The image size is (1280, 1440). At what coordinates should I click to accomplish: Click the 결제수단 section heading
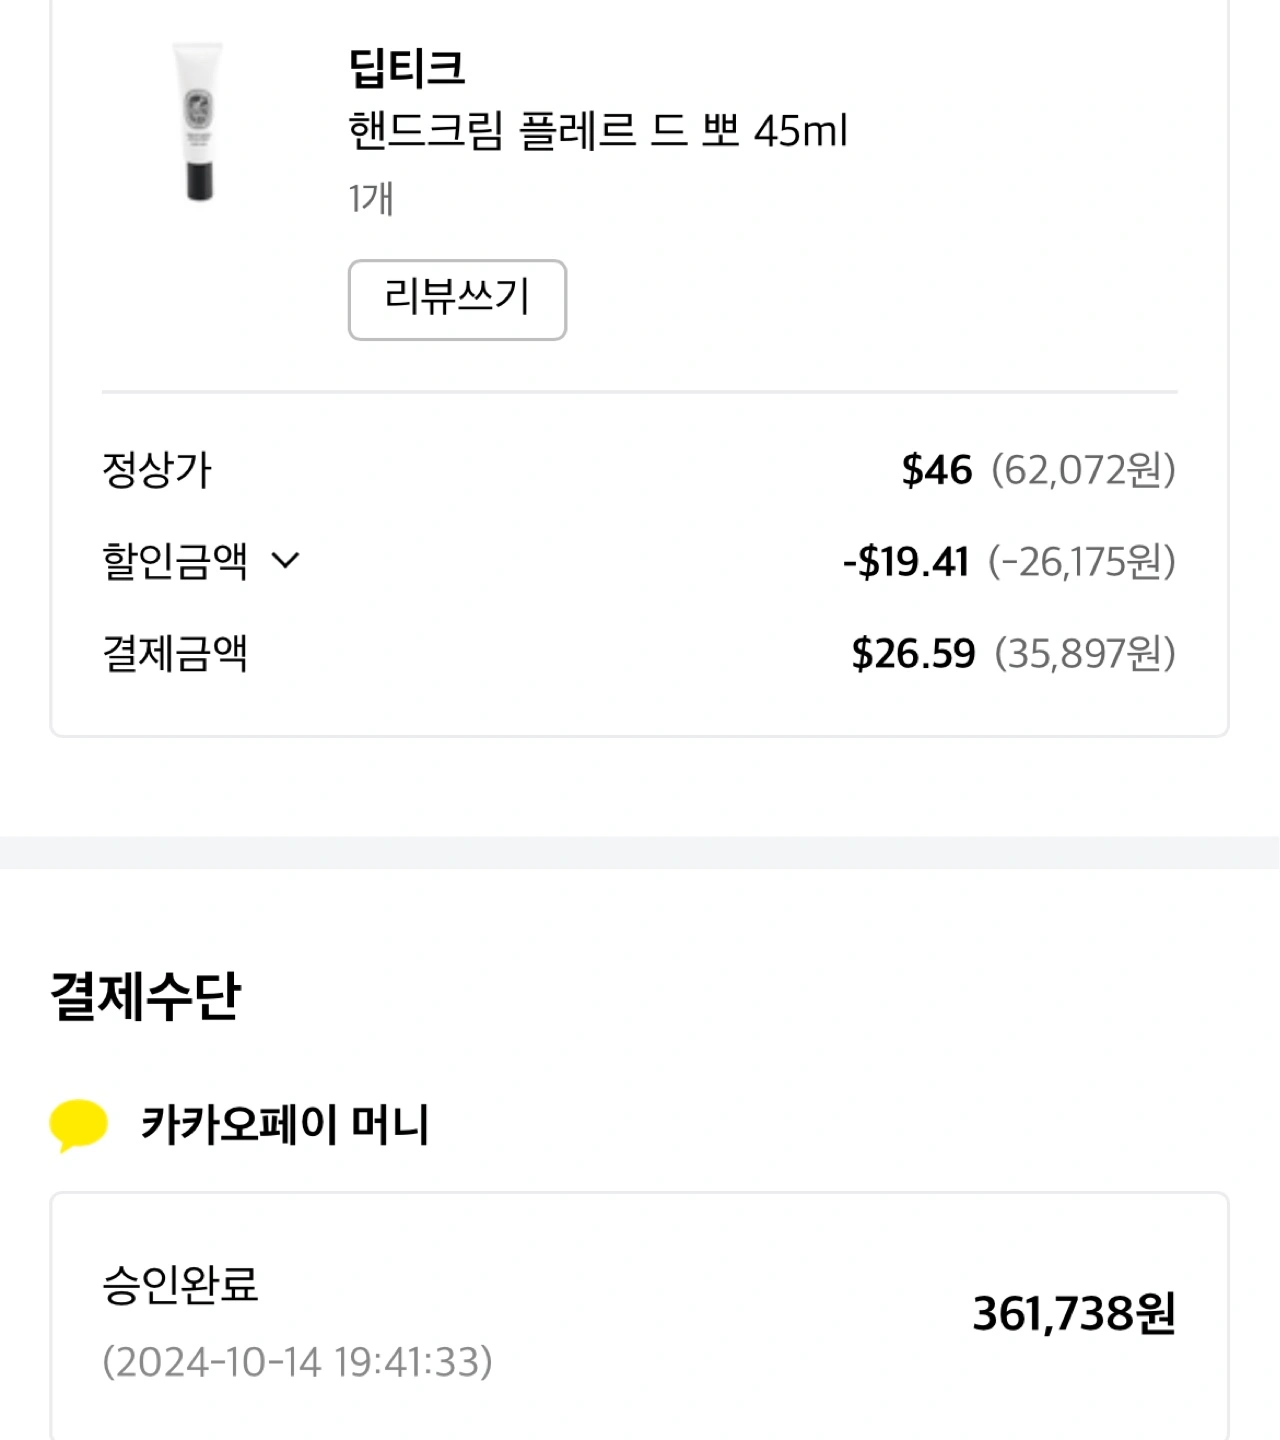pyautogui.click(x=146, y=997)
